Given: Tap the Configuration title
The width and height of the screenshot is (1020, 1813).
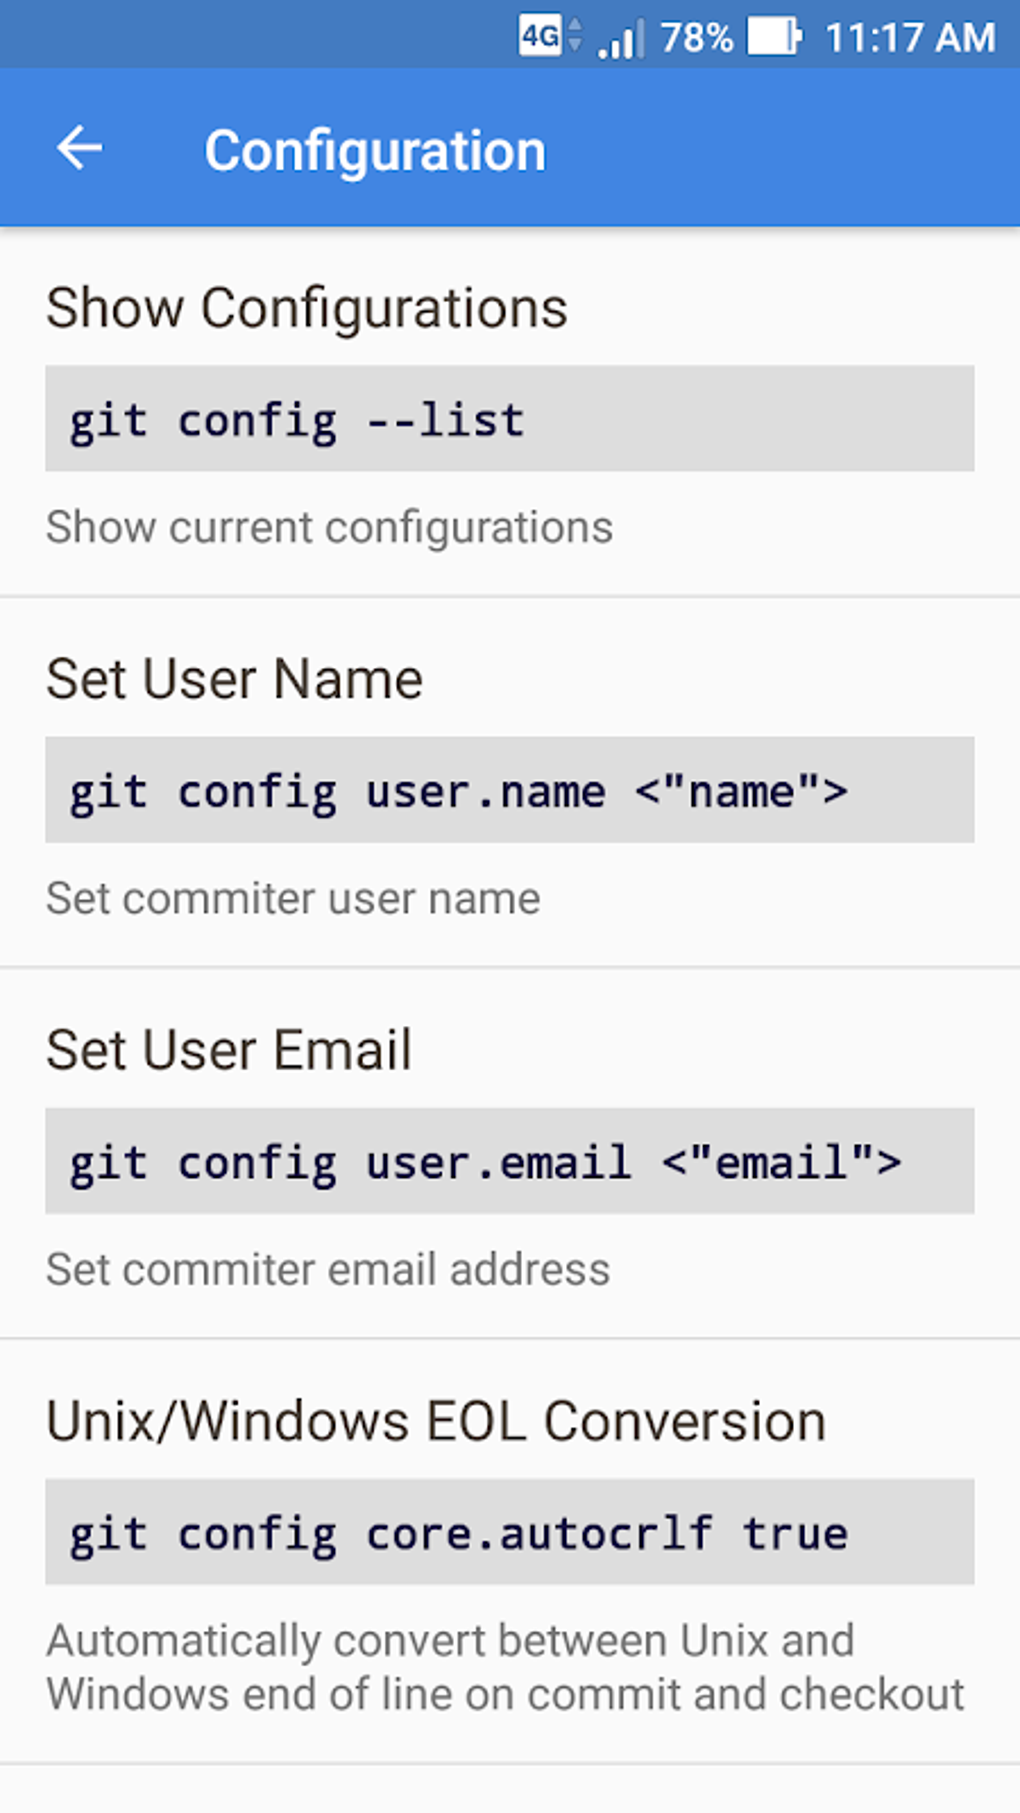Looking at the screenshot, I should [375, 151].
